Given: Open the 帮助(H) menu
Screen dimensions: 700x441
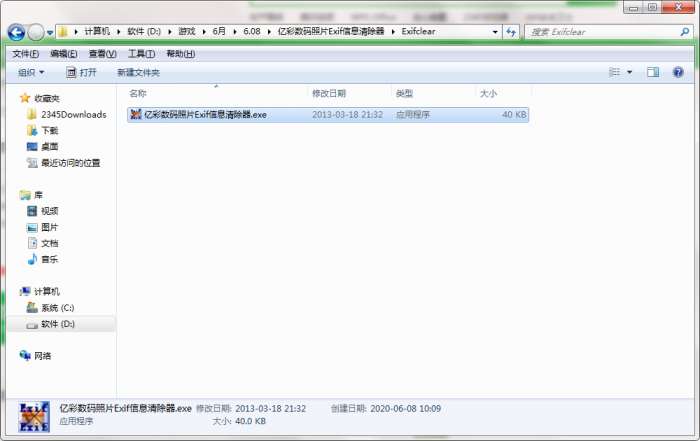Looking at the screenshot, I should click(180, 54).
